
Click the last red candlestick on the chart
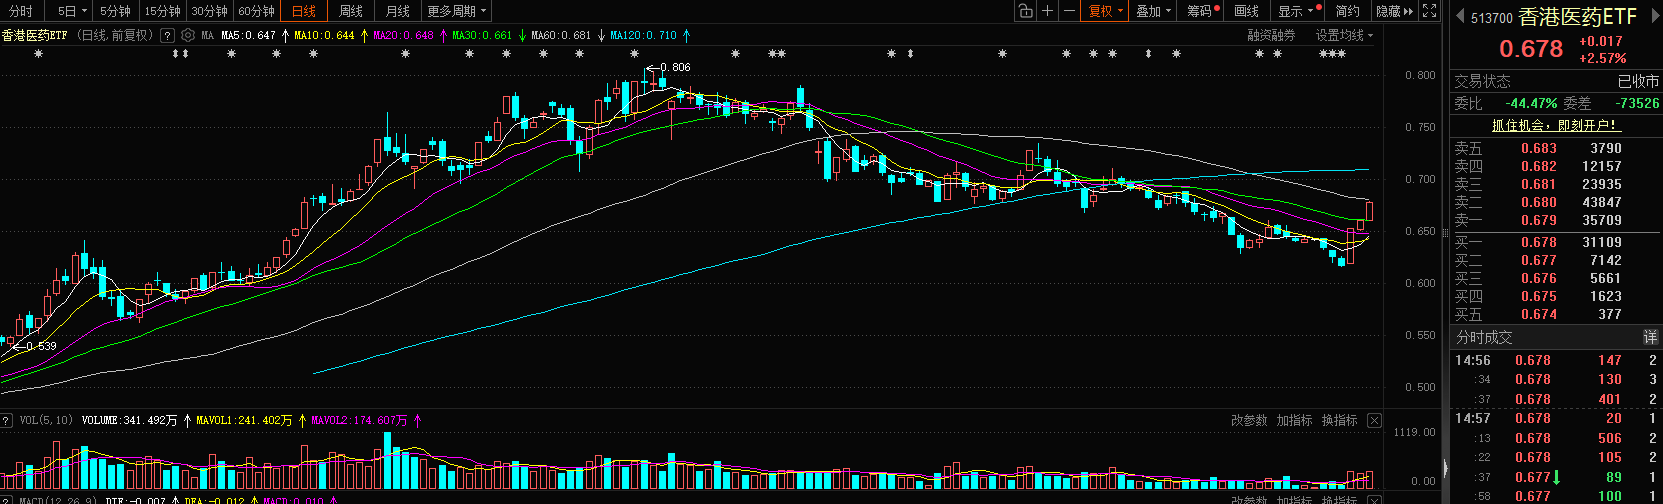coord(1369,210)
